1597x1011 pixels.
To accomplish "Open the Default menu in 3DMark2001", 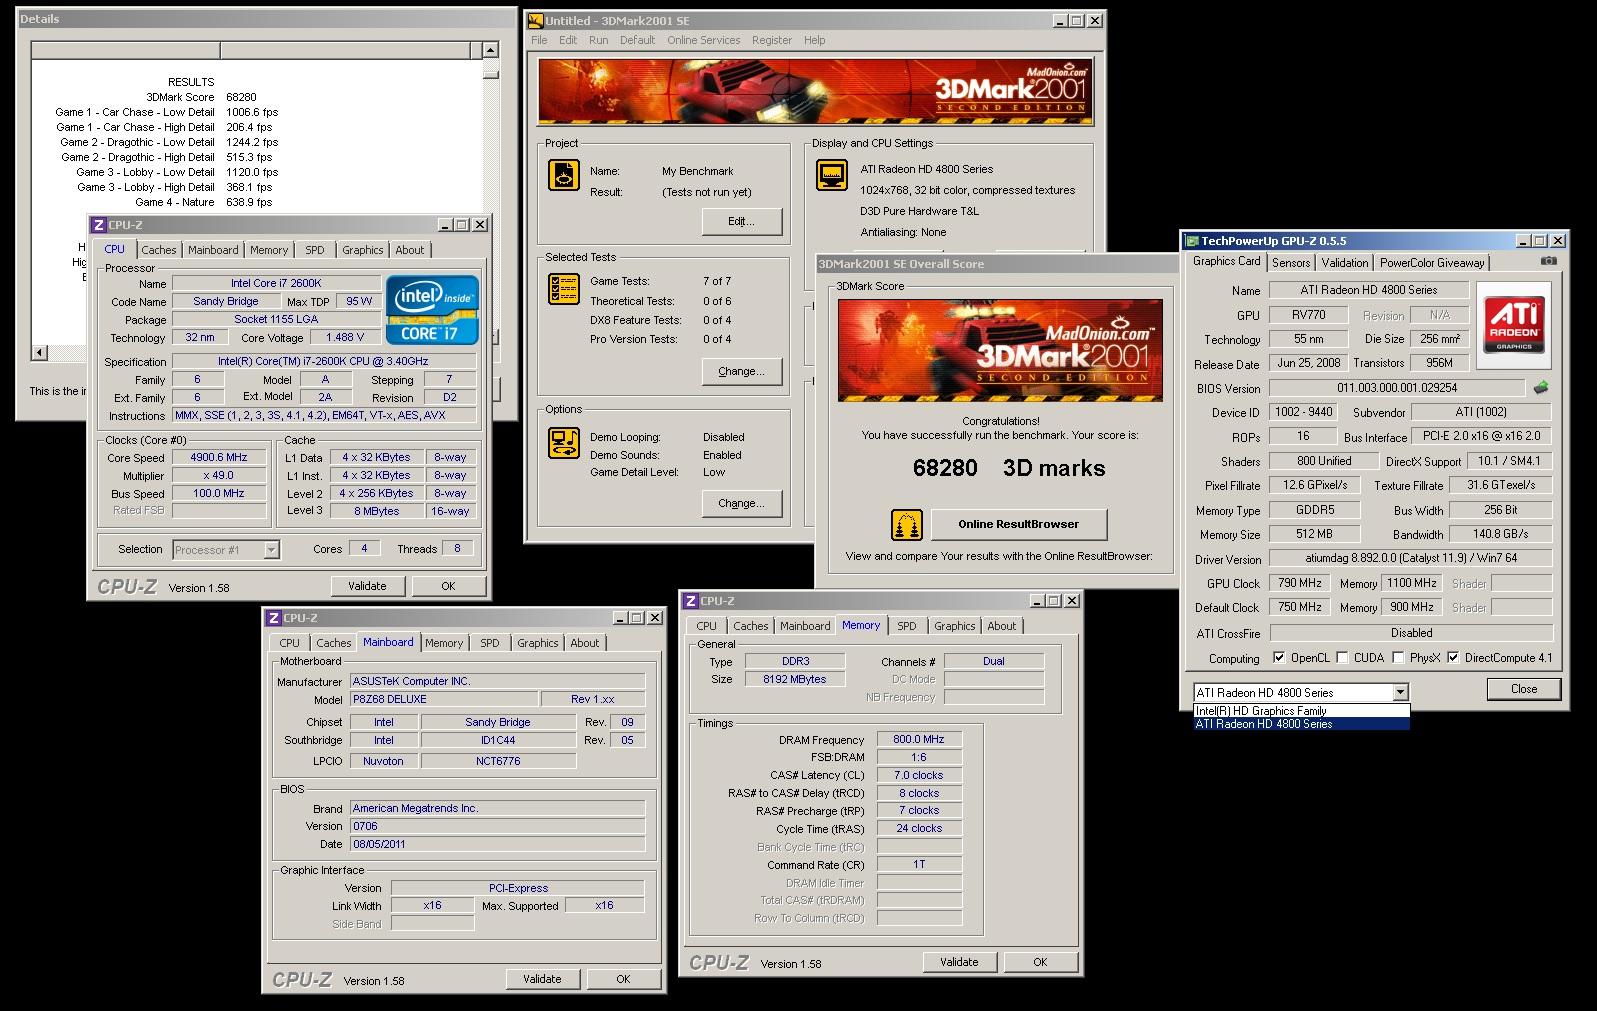I will (637, 40).
